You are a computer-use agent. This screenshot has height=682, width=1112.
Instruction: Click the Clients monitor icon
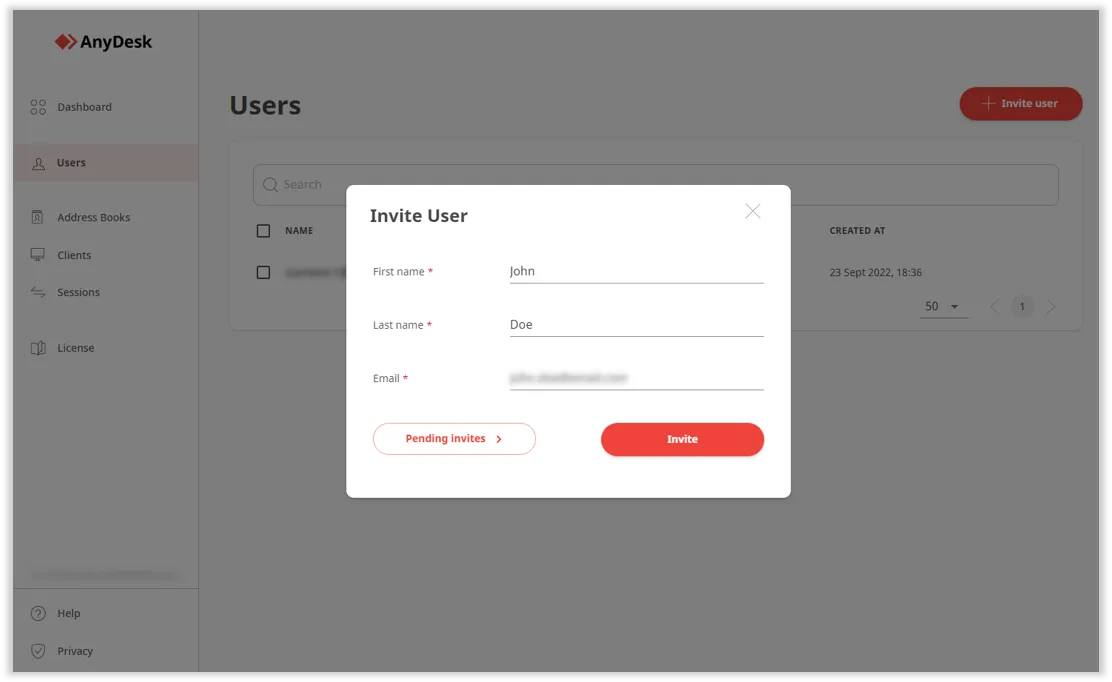click(x=38, y=255)
